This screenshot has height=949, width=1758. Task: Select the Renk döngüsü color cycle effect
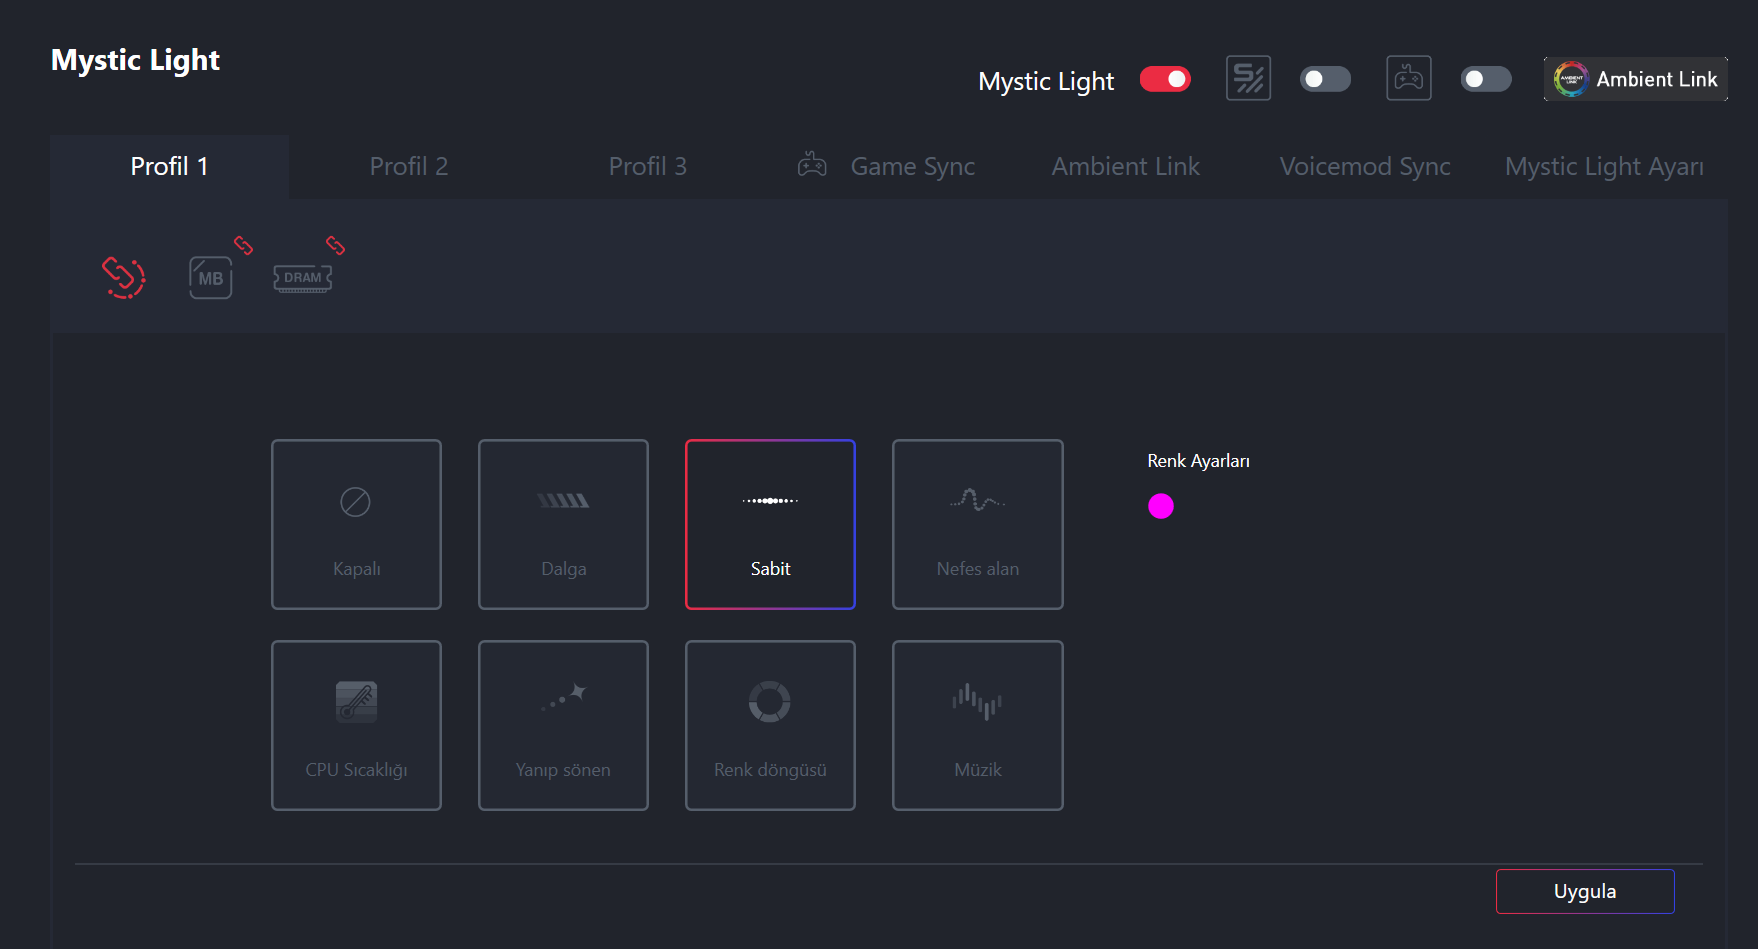coord(770,725)
